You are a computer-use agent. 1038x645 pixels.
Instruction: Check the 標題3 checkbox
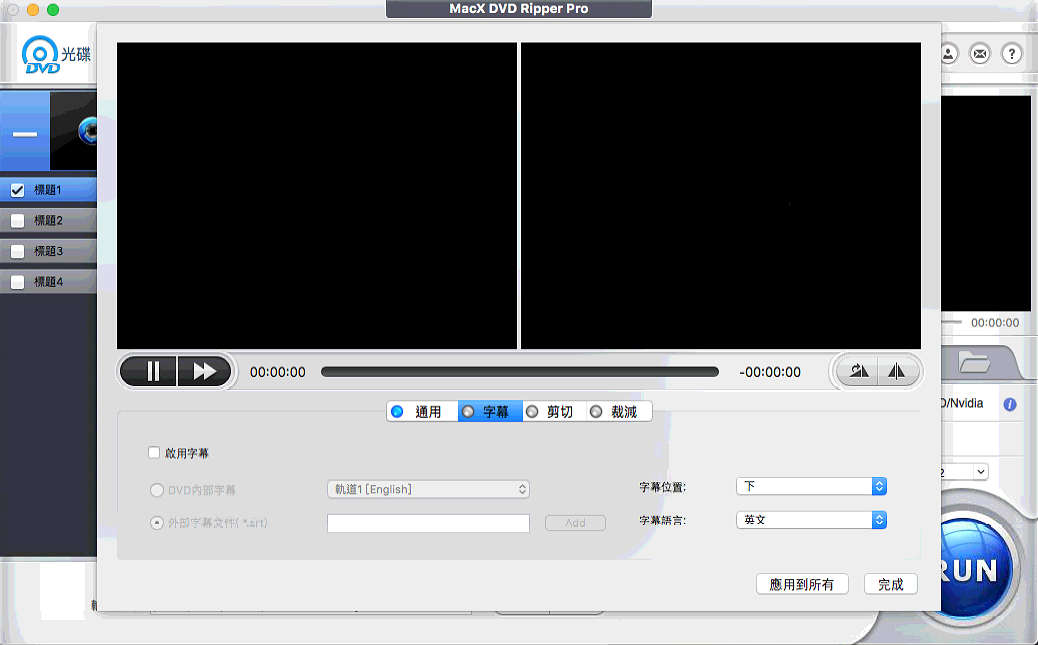pos(18,252)
